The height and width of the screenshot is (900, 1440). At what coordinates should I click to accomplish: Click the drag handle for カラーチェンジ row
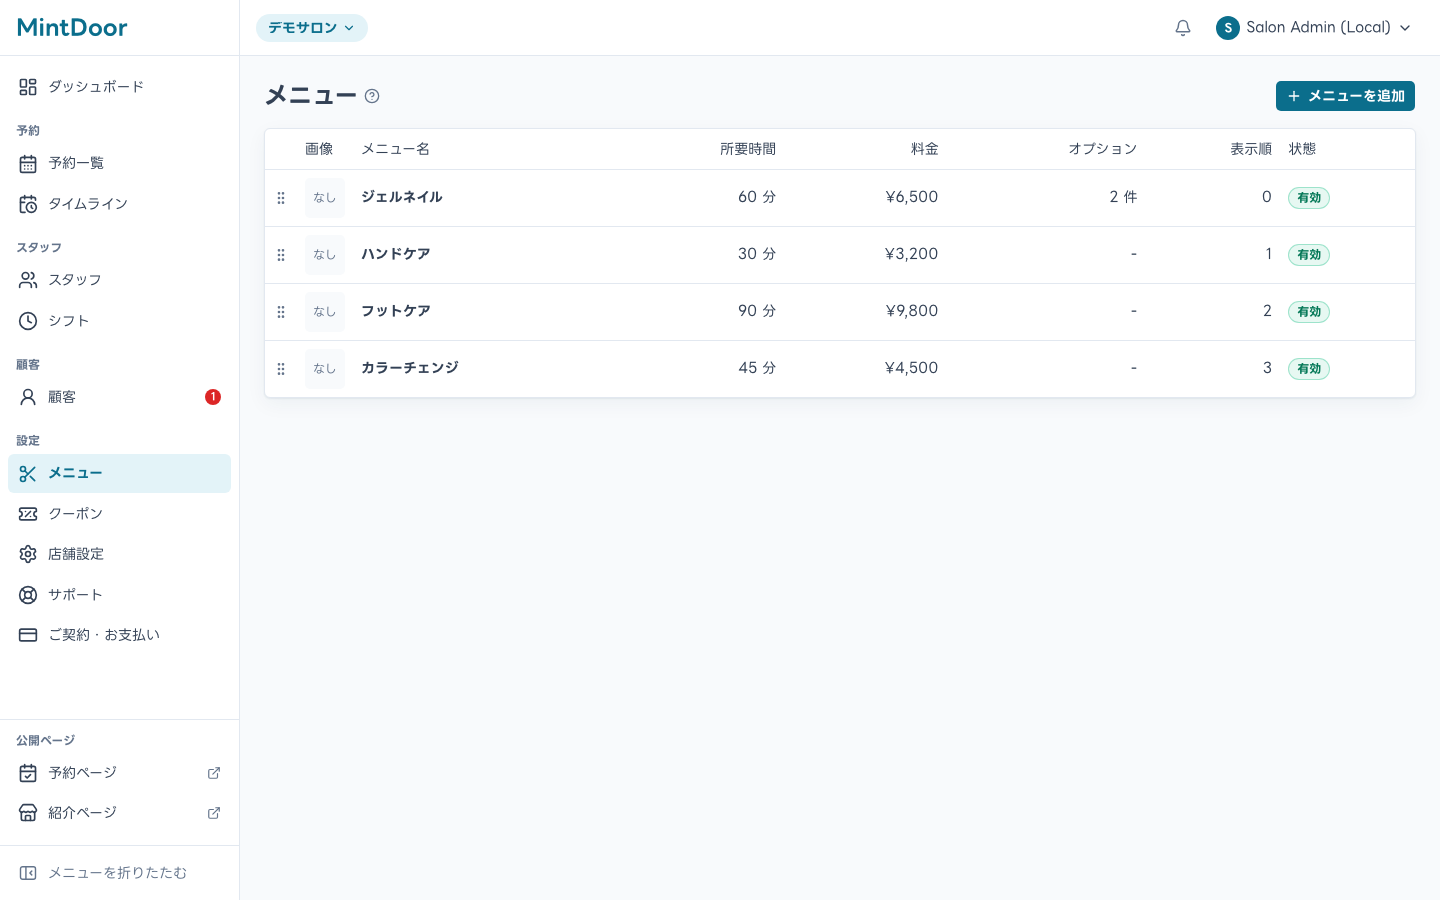click(x=281, y=369)
